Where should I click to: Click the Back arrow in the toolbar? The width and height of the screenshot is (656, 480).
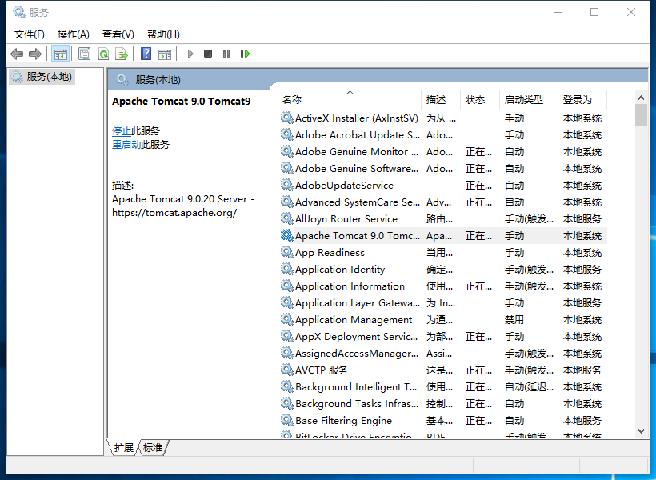click(16, 54)
